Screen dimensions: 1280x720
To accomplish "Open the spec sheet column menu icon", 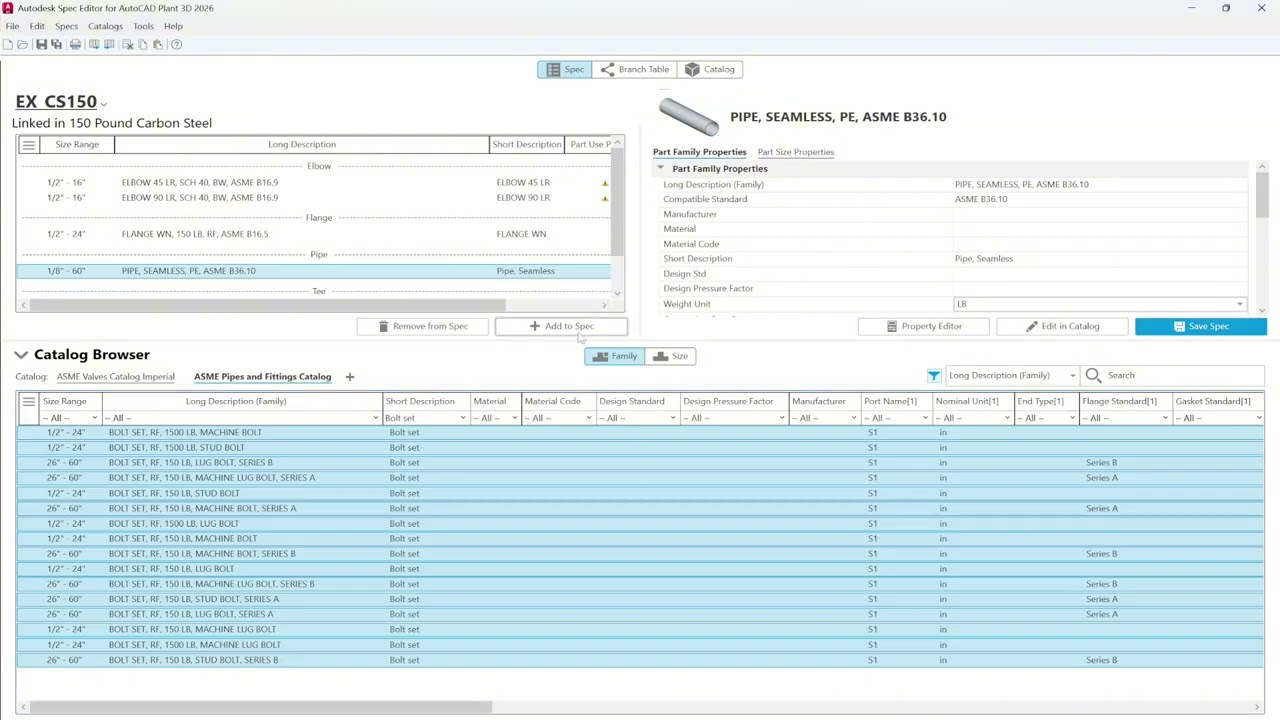I will (x=28, y=145).
